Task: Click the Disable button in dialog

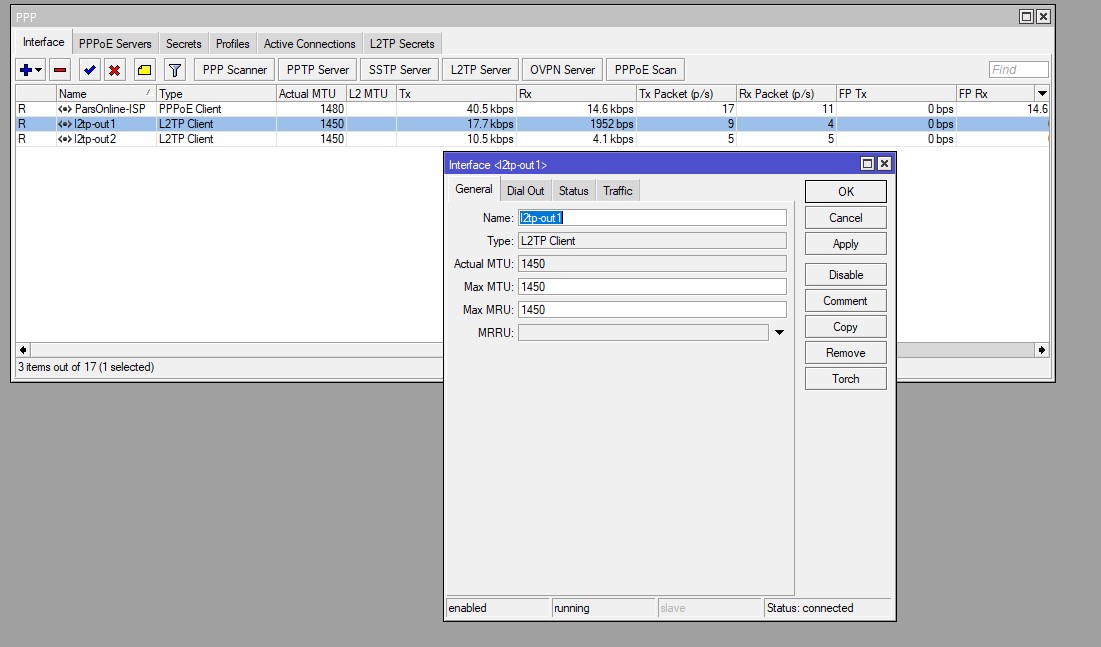Action: (845, 275)
